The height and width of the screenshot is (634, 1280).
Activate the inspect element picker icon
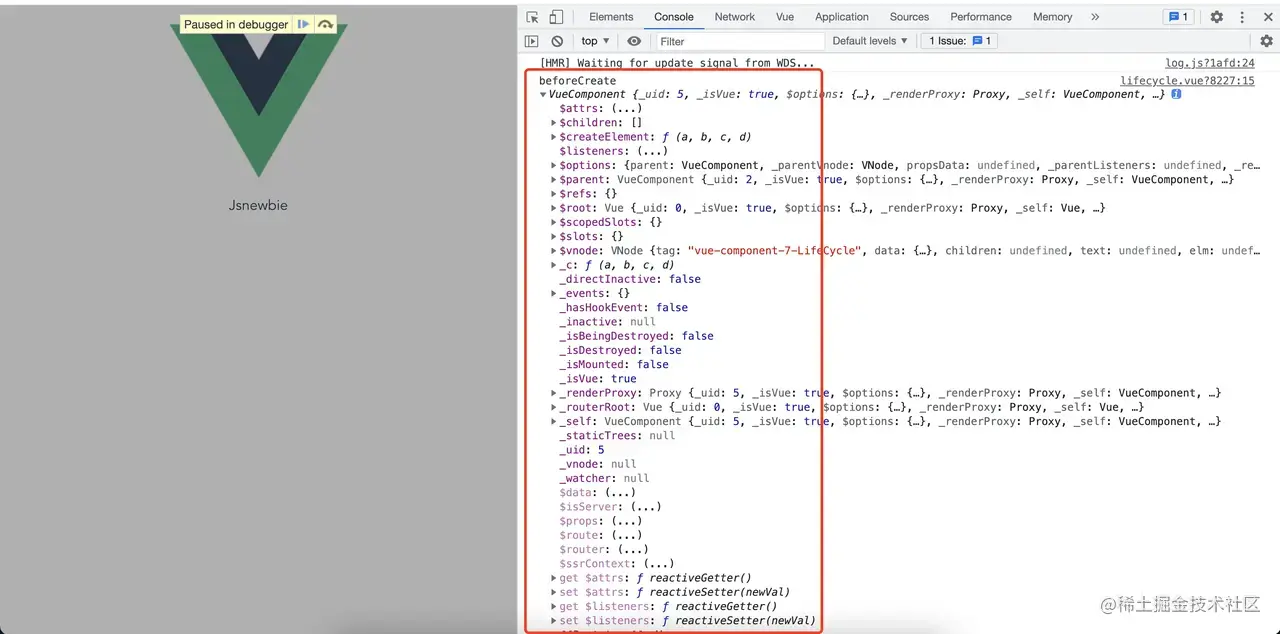click(x=533, y=17)
